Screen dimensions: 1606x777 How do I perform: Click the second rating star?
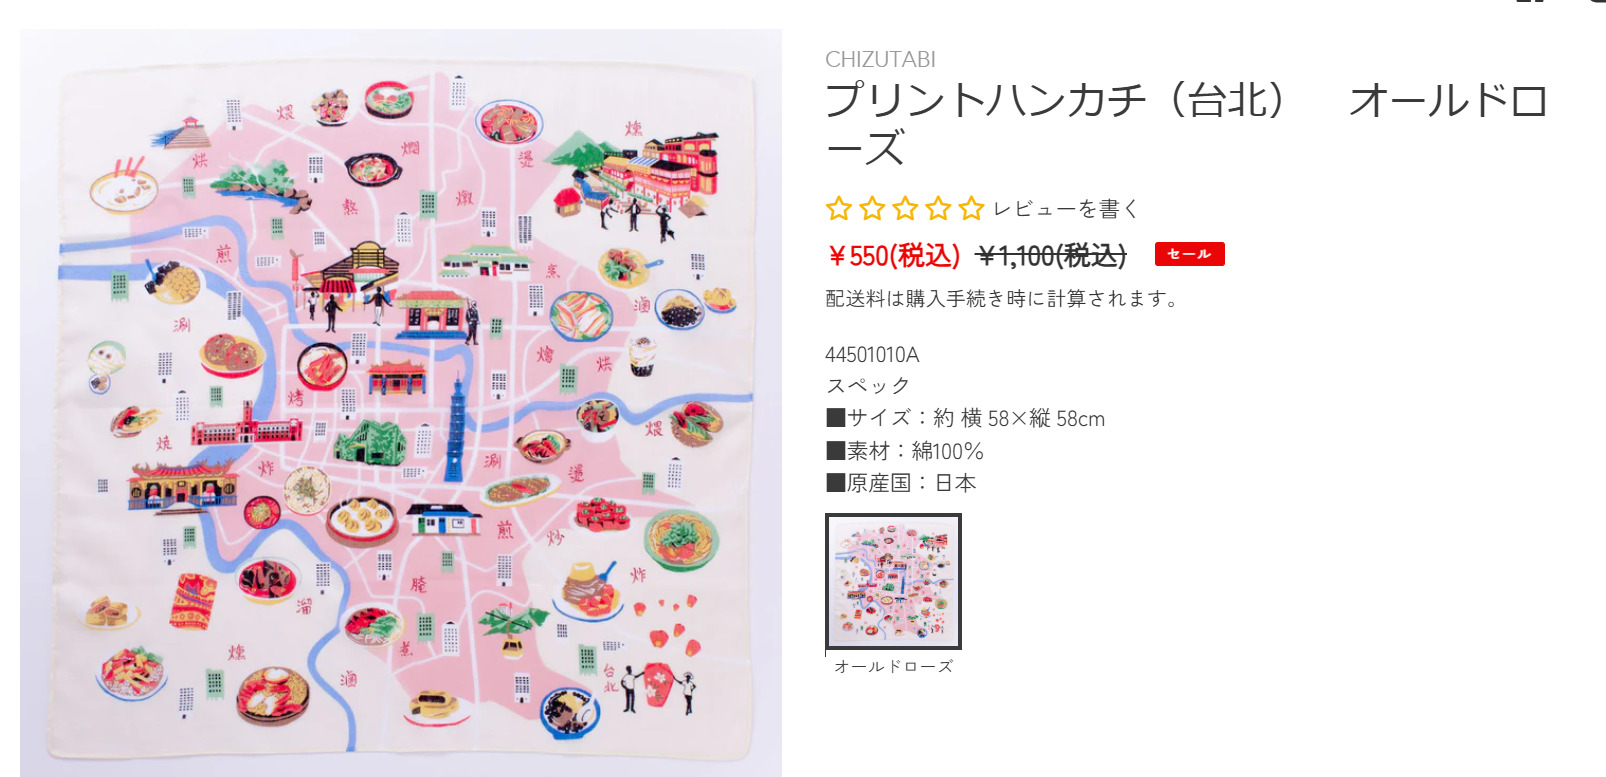pos(872,208)
